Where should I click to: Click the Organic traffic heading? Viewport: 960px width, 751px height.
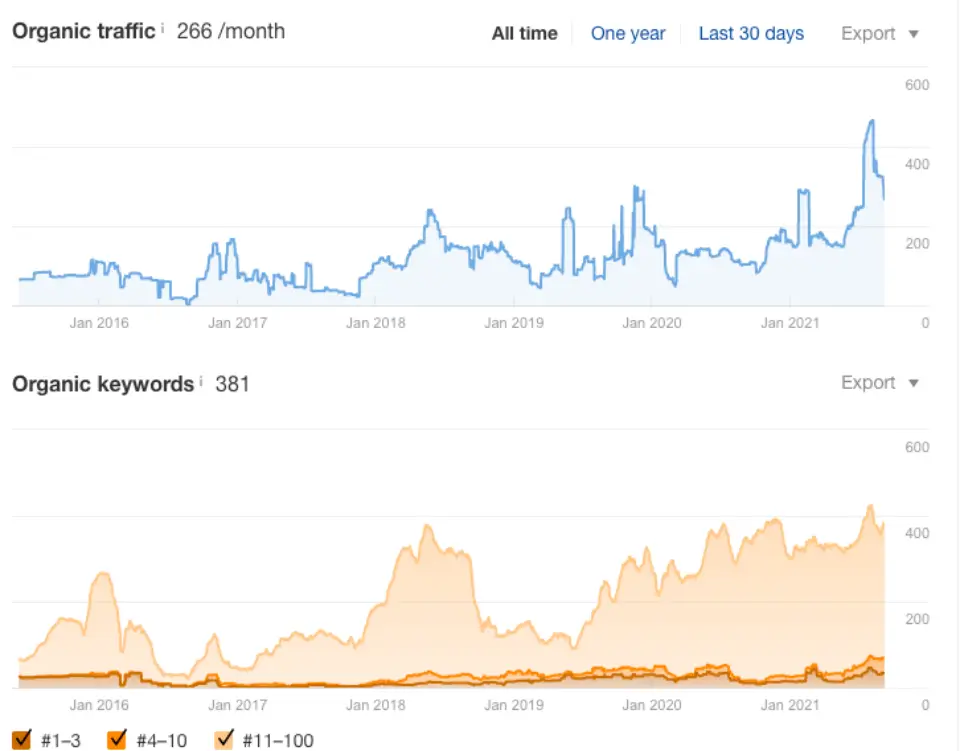tap(84, 31)
